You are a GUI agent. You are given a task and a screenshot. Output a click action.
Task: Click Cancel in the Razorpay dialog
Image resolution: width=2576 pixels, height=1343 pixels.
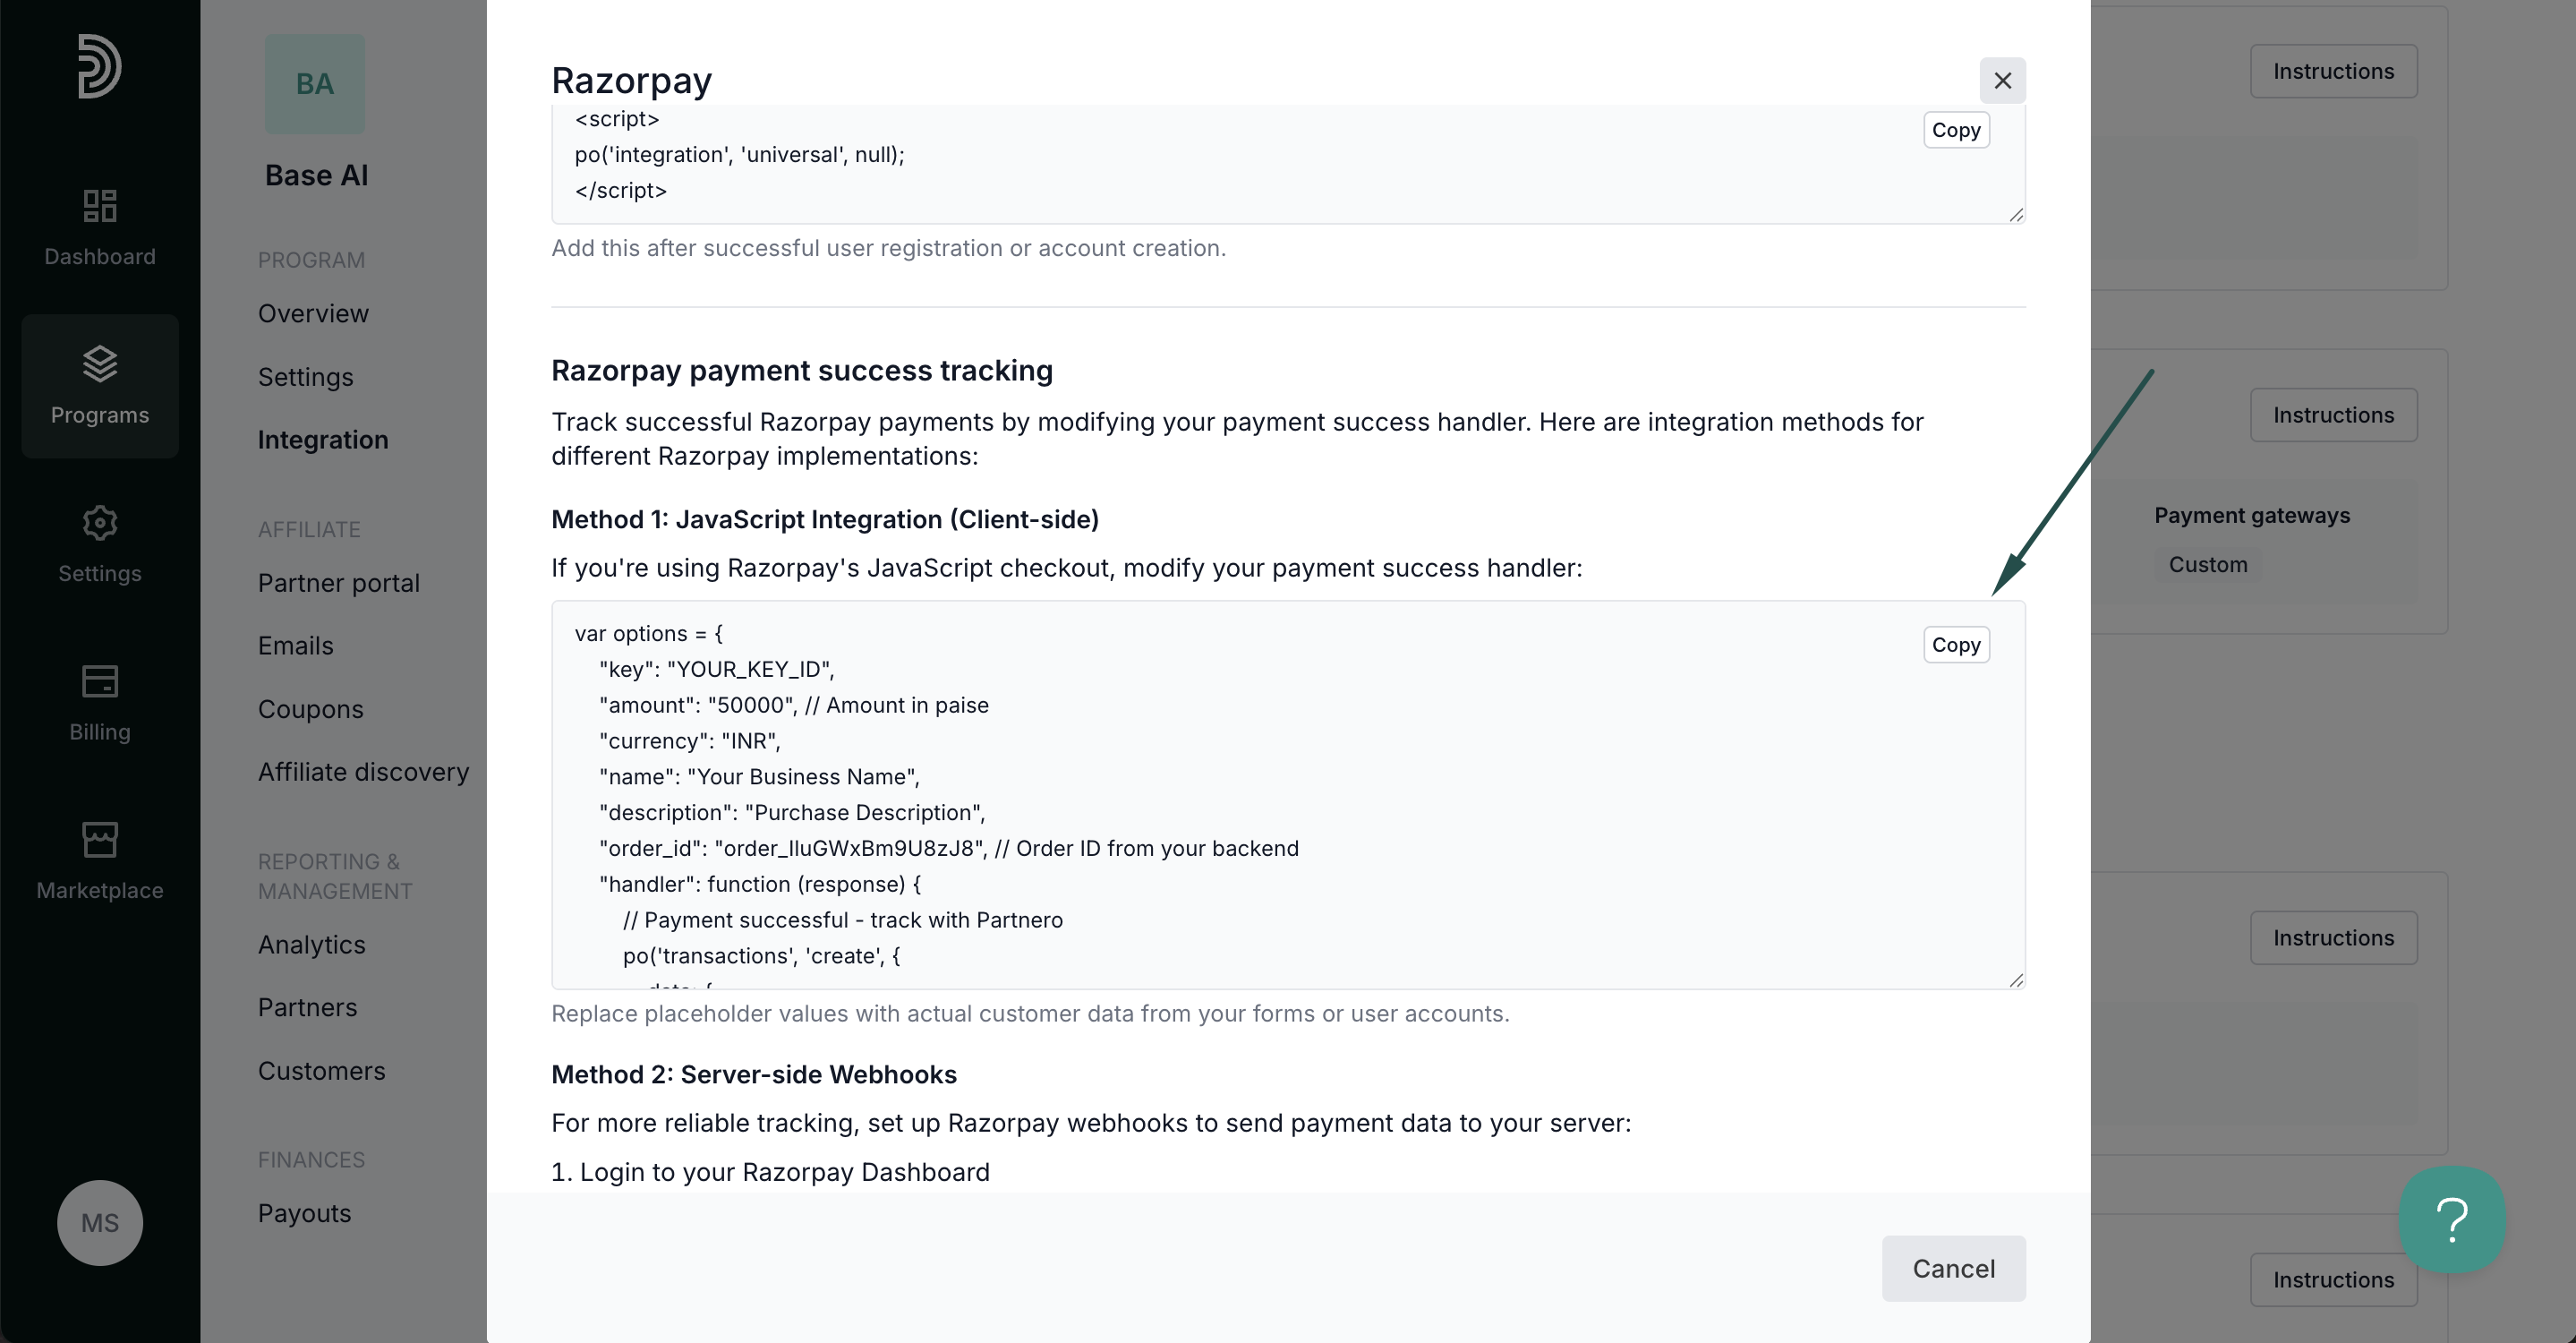click(x=1953, y=1268)
